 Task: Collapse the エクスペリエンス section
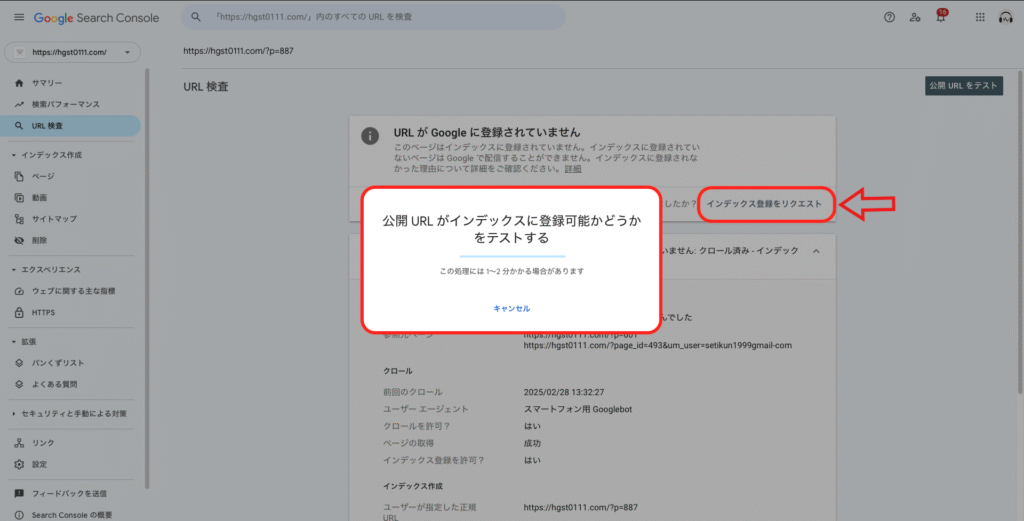coord(14,270)
